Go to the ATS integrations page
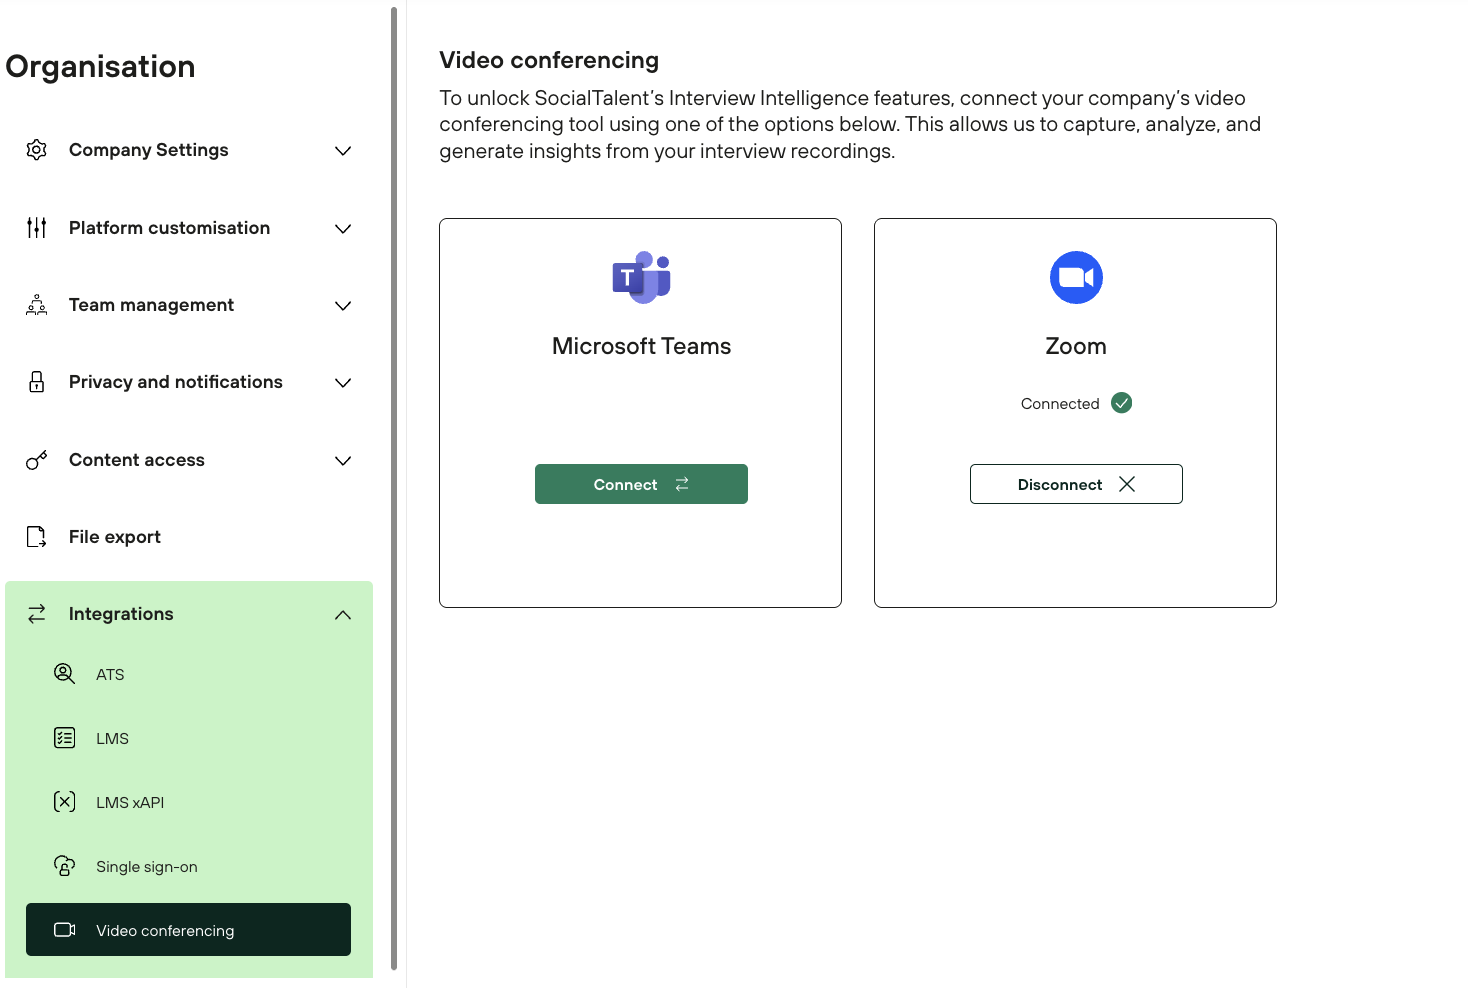 point(188,674)
